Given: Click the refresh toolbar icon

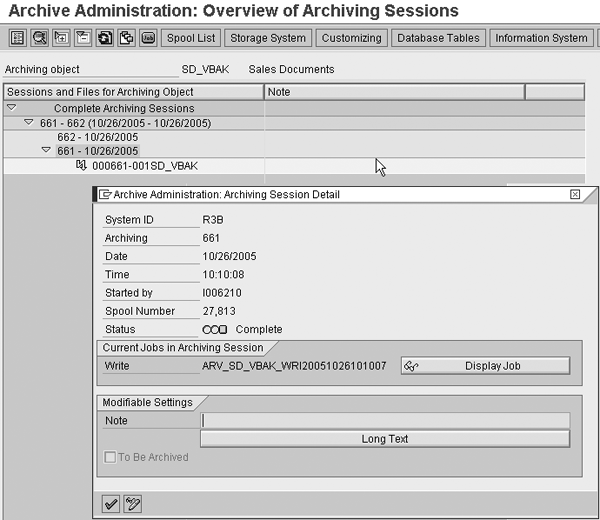Looking at the screenshot, I should [105, 38].
